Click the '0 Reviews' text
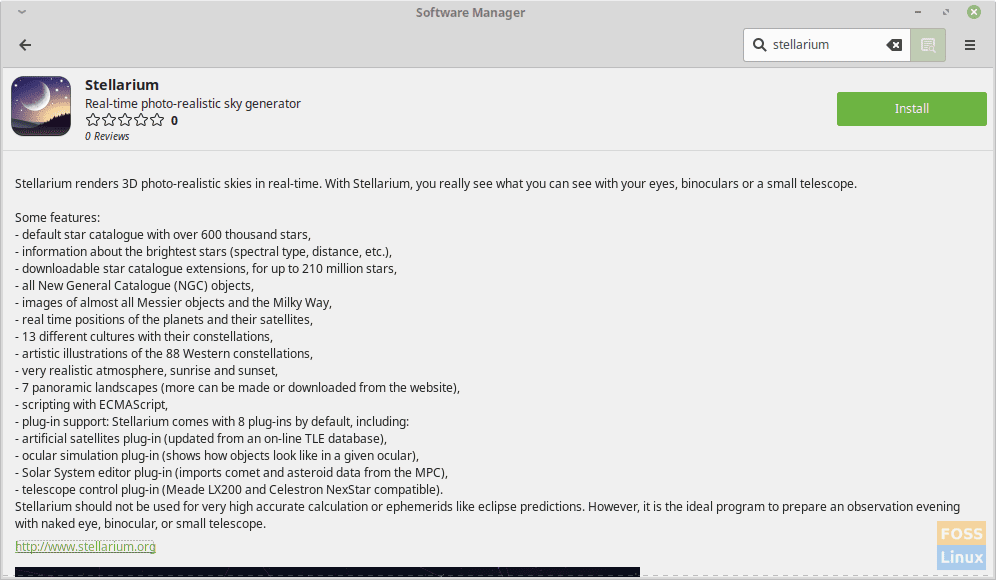996x580 pixels. 107,136
